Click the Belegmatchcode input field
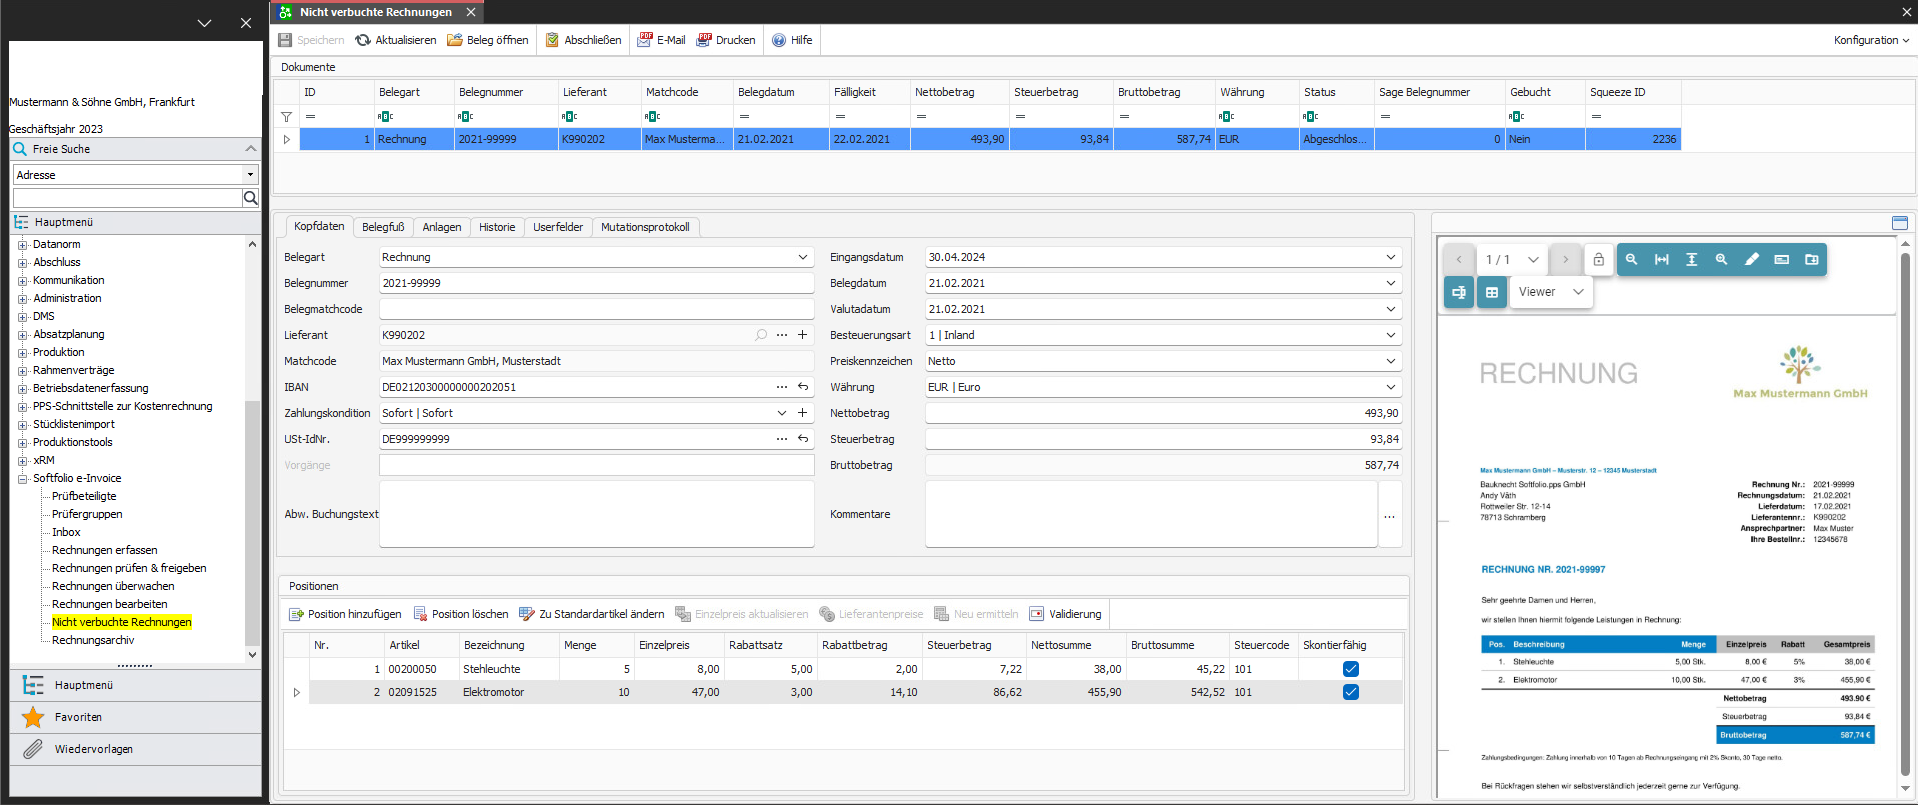Viewport: 1918px width, 805px height. tap(596, 309)
